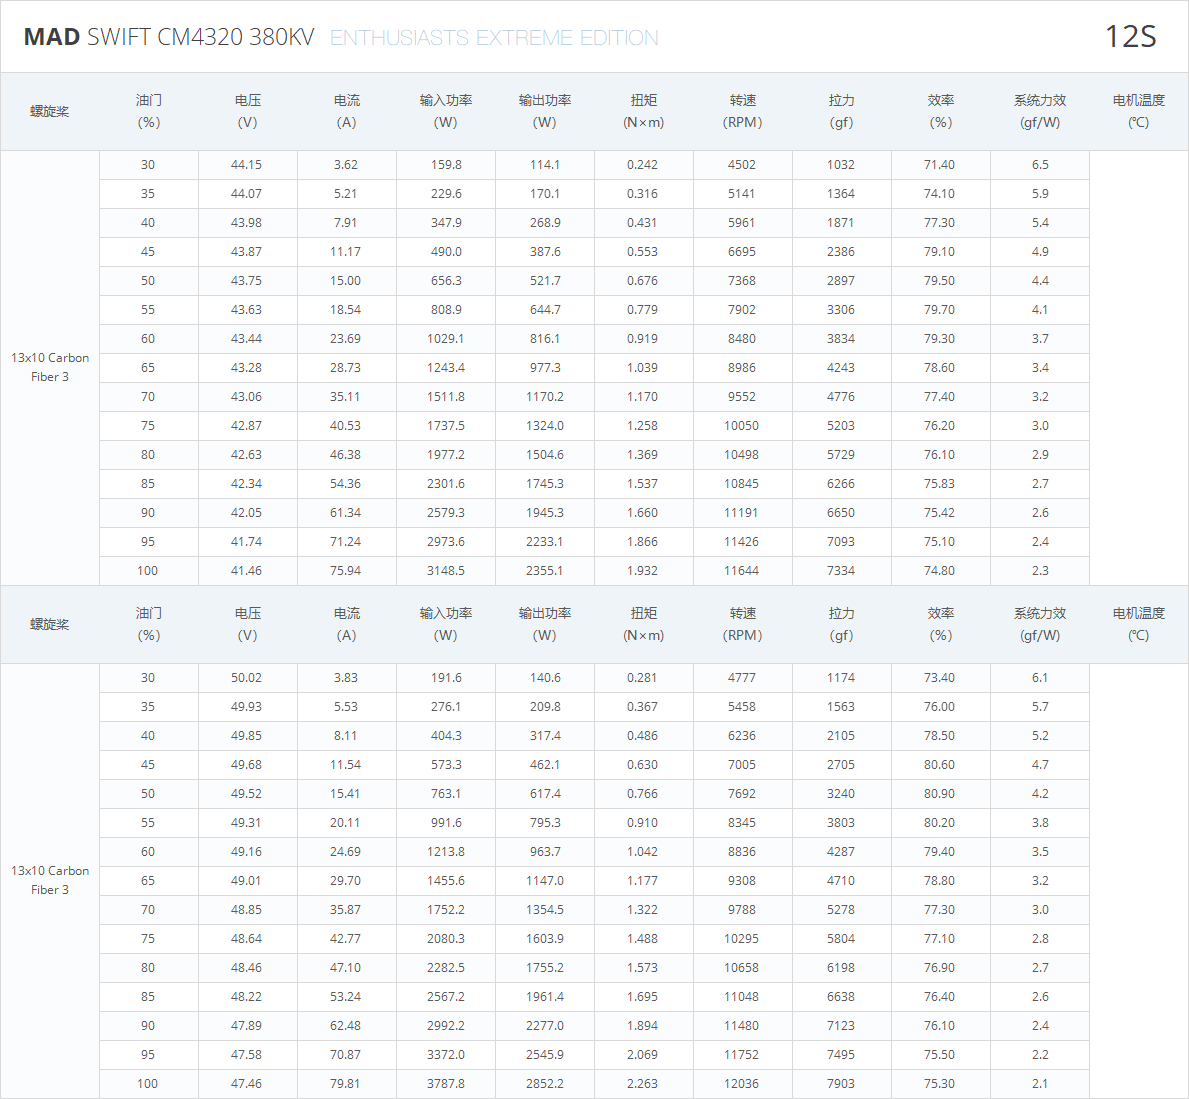Click input power value 1243.4
Image resolution: width=1189 pixels, height=1099 pixels.
click(446, 368)
